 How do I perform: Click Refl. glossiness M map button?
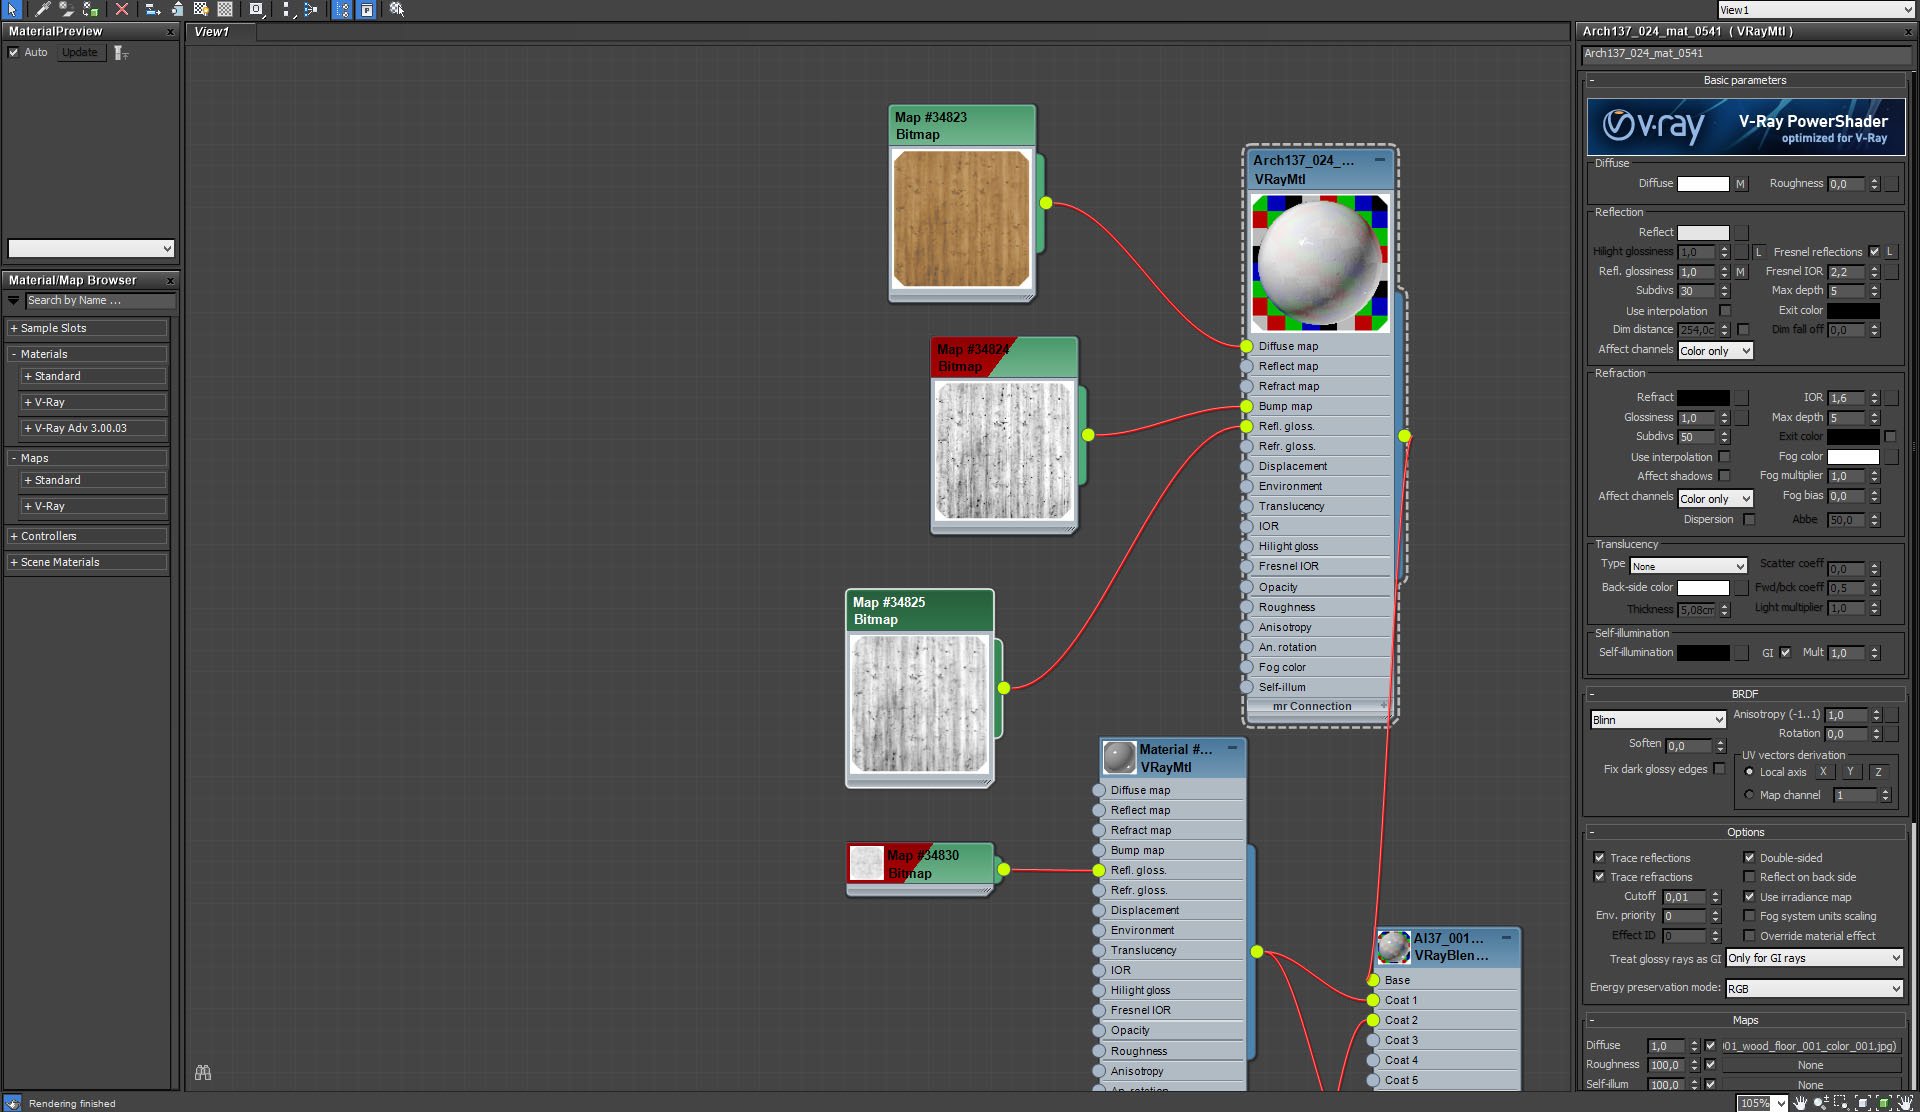pos(1740,272)
